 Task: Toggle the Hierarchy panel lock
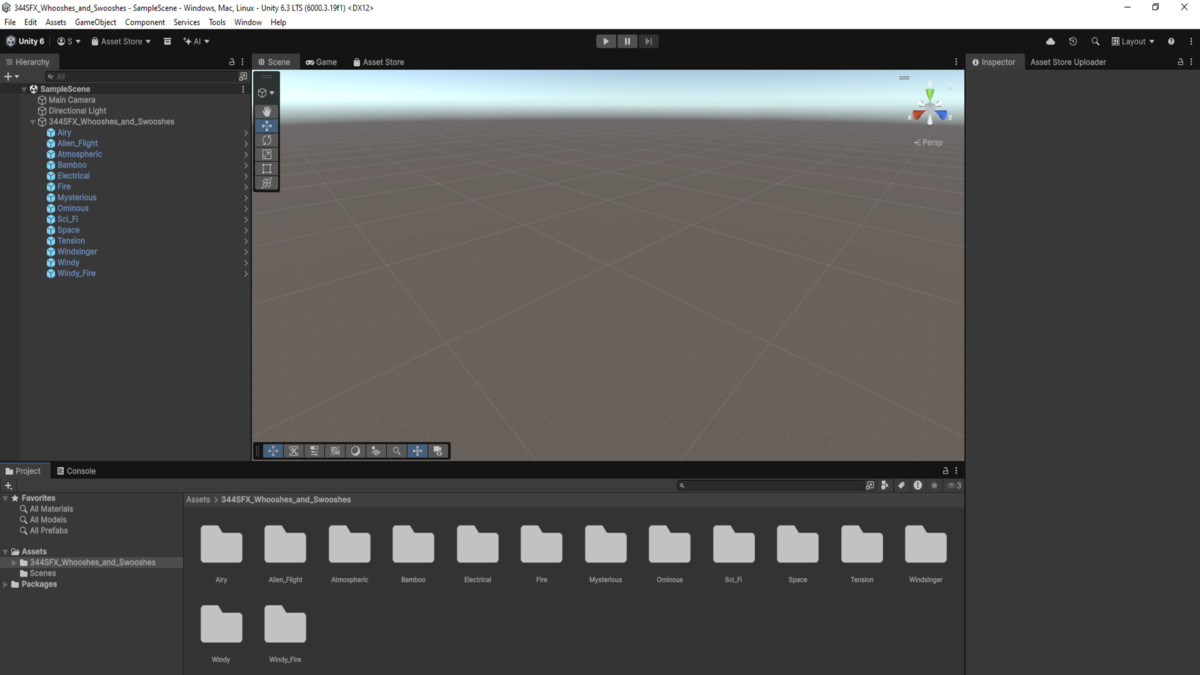click(232, 62)
